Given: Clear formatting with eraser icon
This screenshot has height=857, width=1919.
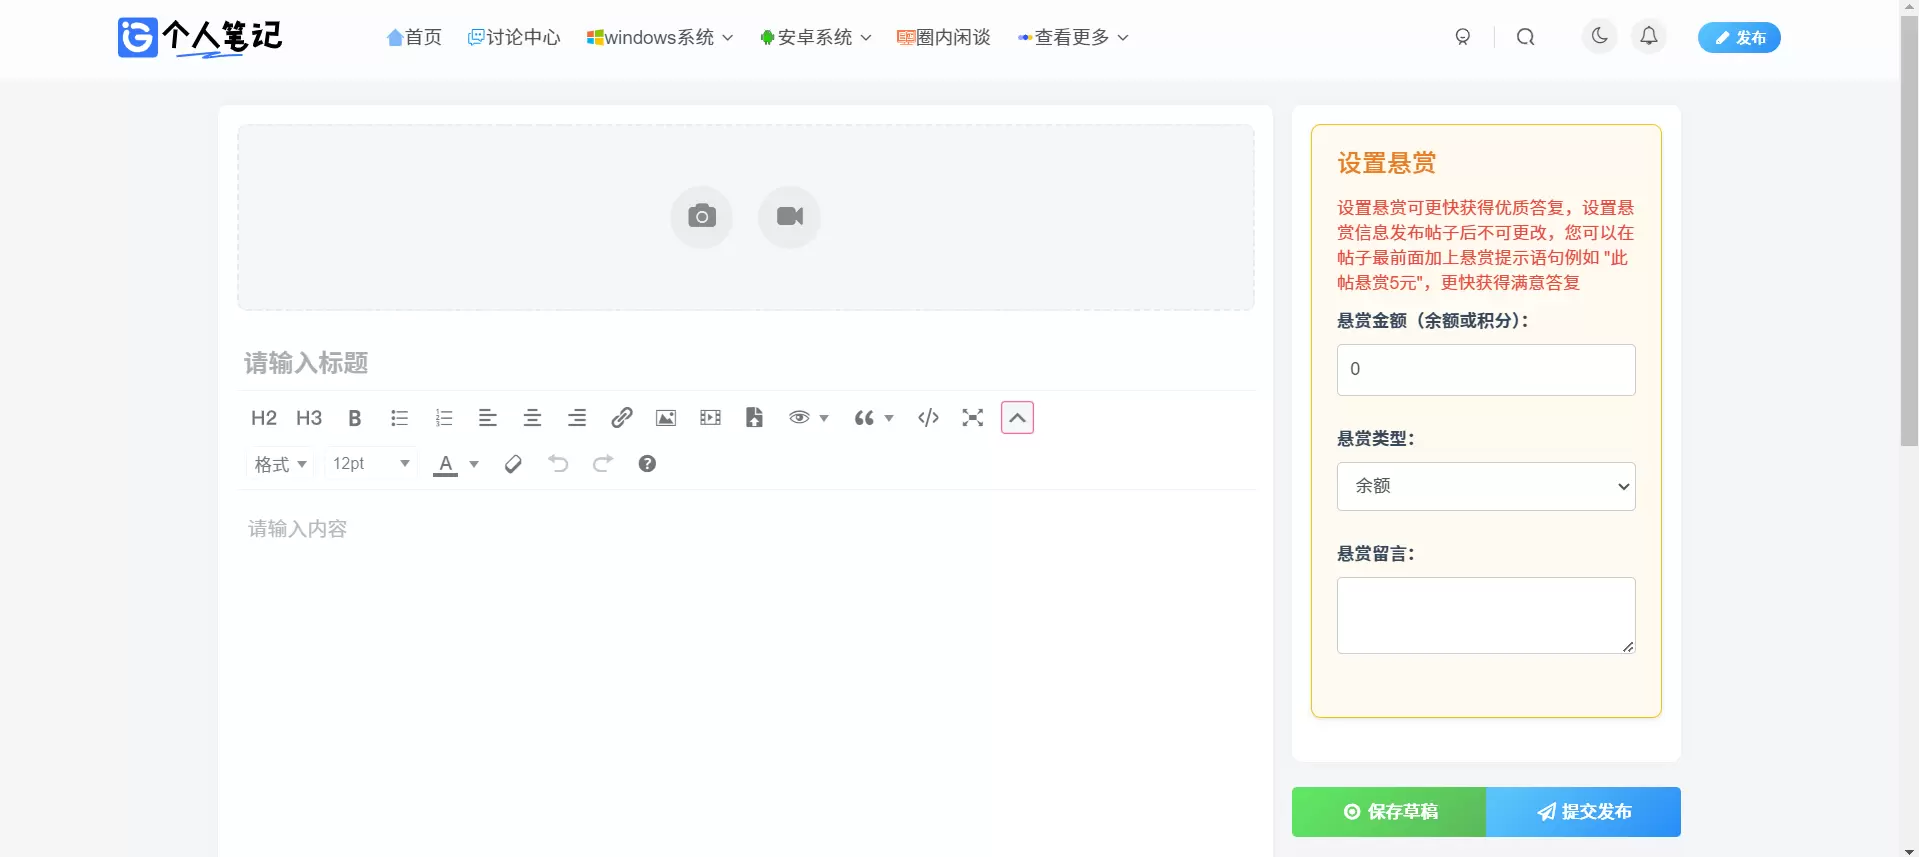Looking at the screenshot, I should pyautogui.click(x=513, y=464).
